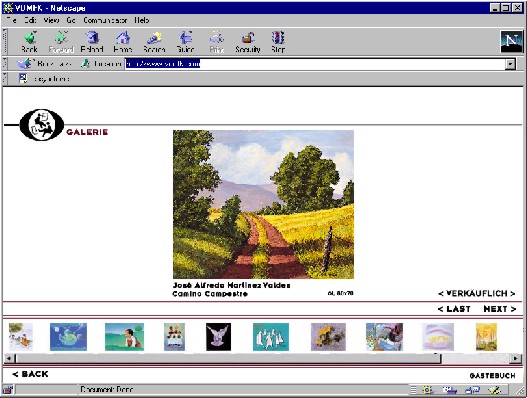Select the yellow flowers on grey thumbnail

click(328, 337)
